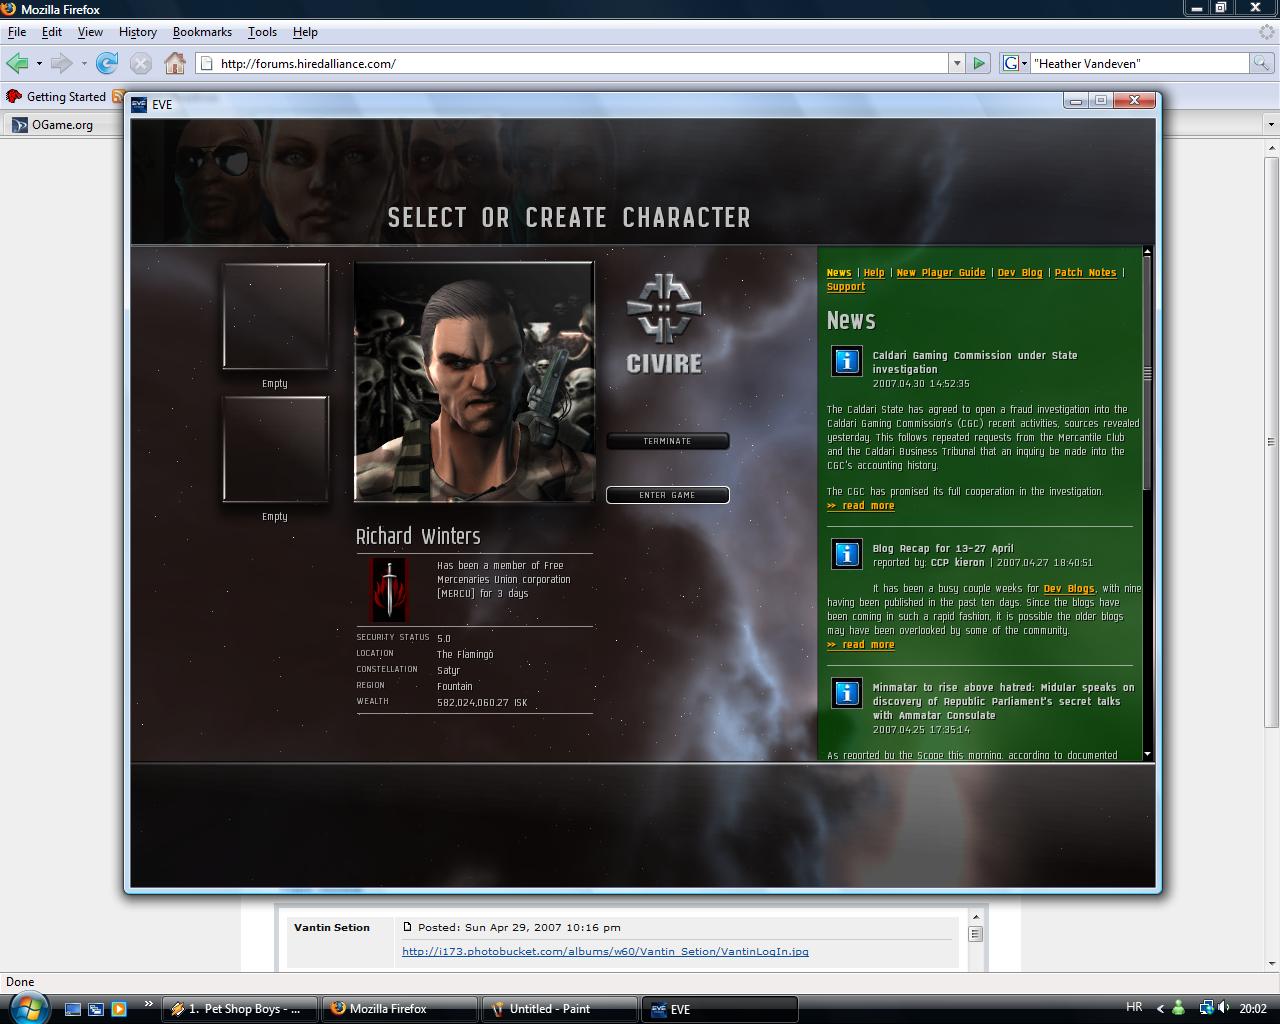Click read more under Caldari Gaming Commission story
This screenshot has width=1280, height=1024.
coord(861,506)
